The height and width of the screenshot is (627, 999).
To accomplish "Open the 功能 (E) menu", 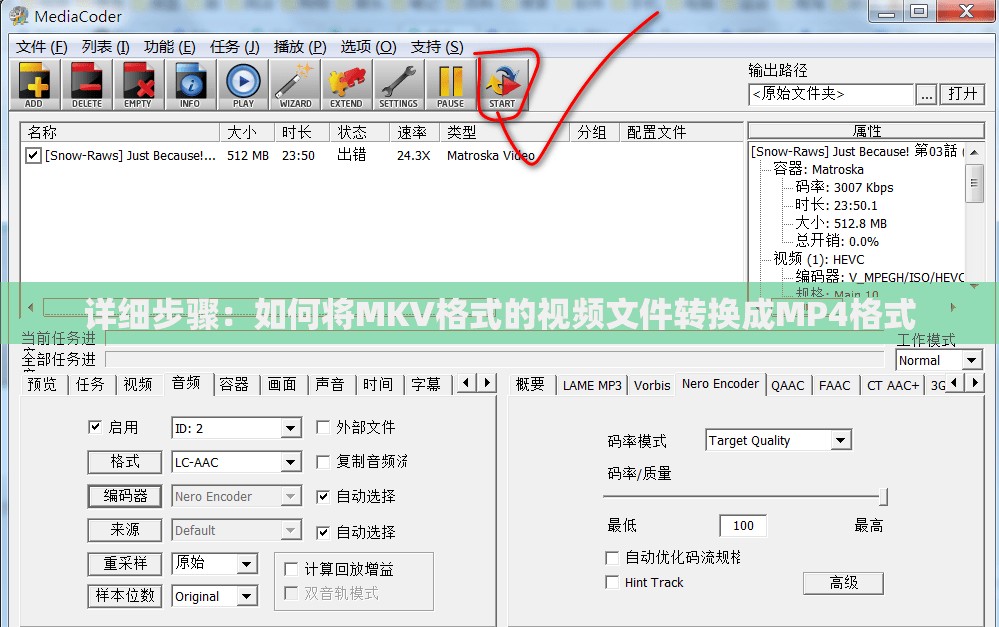I will [169, 47].
